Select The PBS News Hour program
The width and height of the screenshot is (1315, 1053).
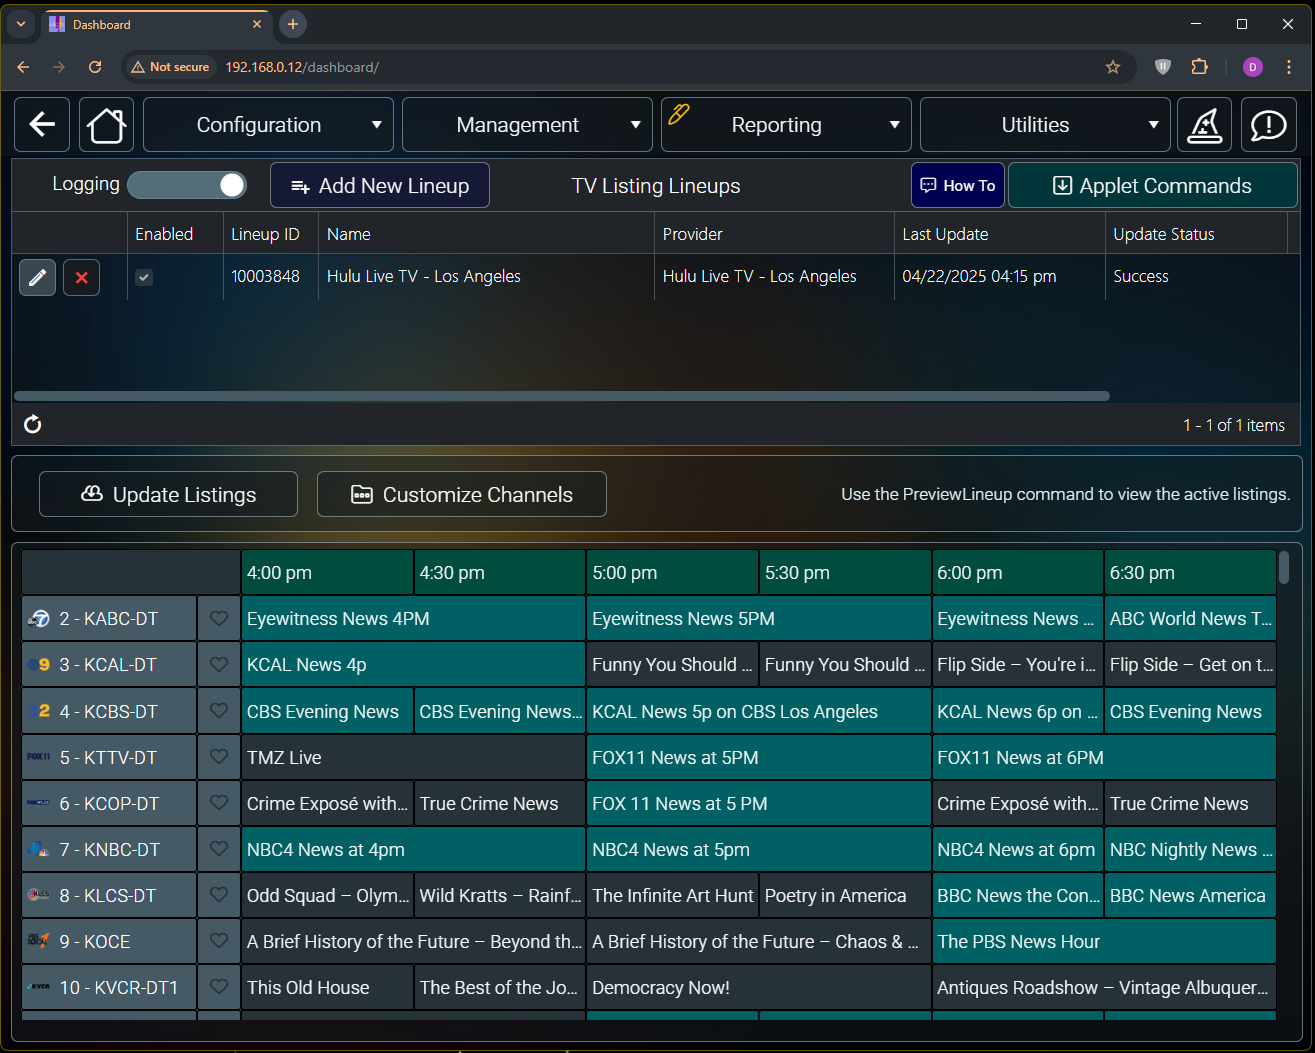pyautogui.click(x=1104, y=941)
